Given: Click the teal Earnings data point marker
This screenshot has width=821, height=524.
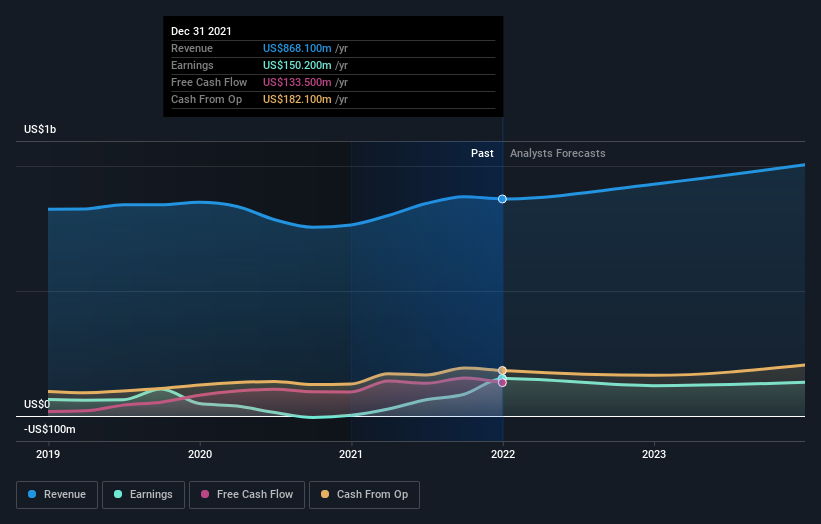Looking at the screenshot, I should [x=502, y=378].
